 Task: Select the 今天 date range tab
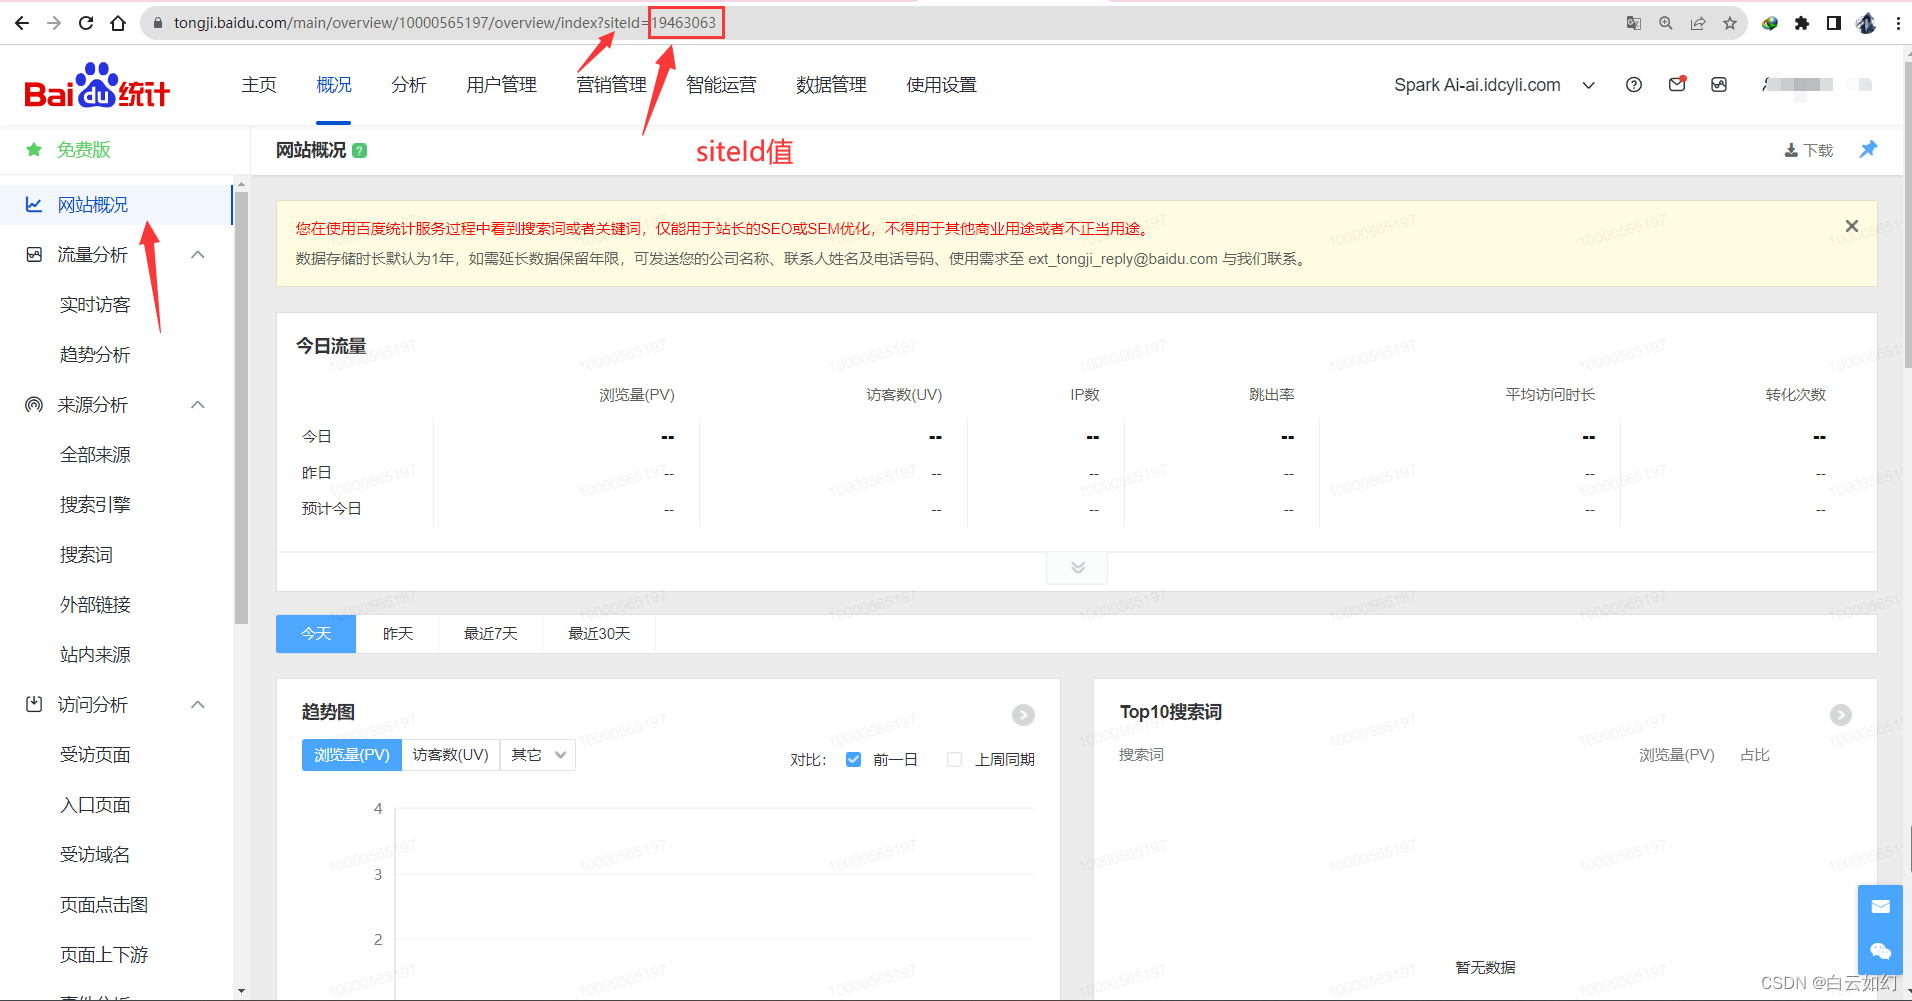click(x=316, y=634)
